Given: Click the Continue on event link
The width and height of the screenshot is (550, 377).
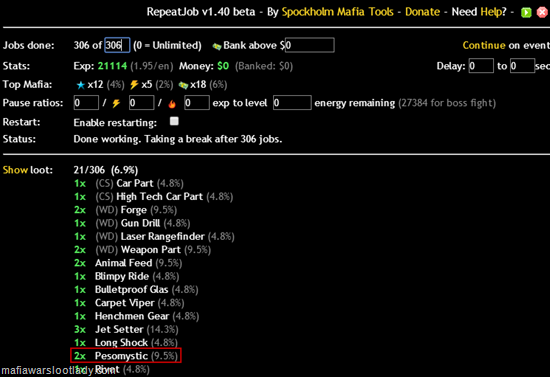Looking at the screenshot, I should [506, 45].
